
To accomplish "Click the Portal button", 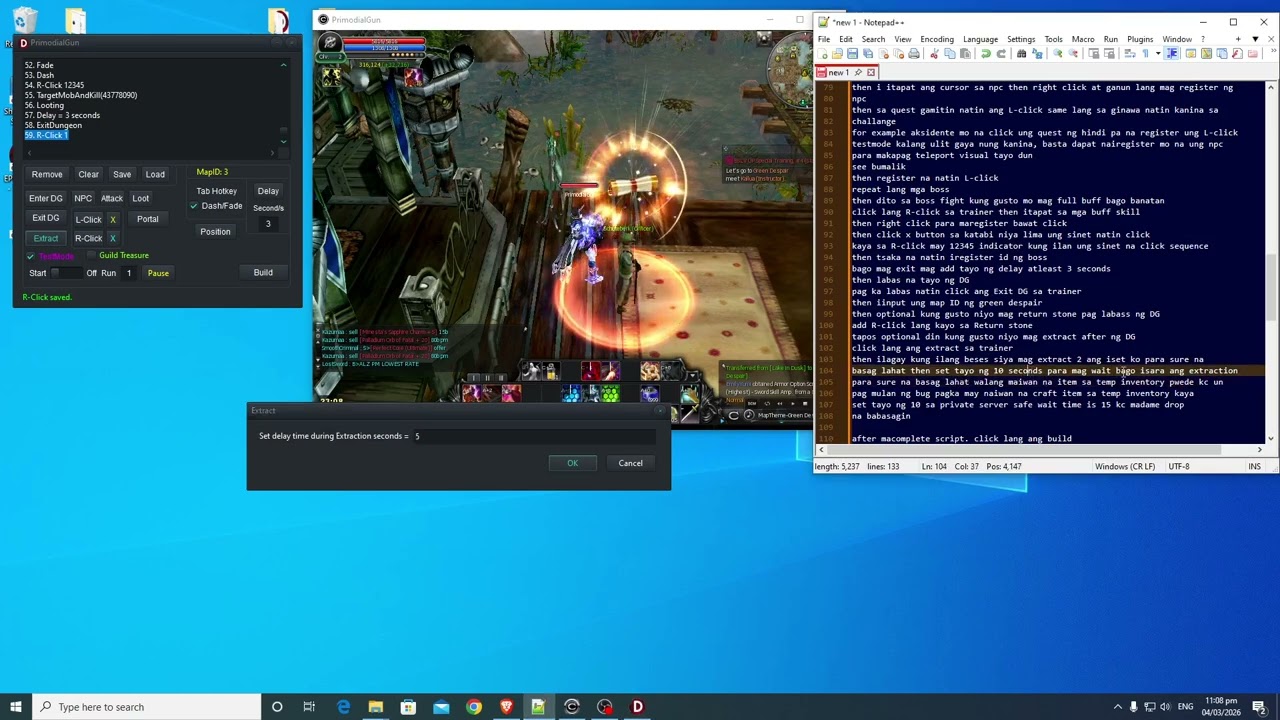I will click(148, 219).
